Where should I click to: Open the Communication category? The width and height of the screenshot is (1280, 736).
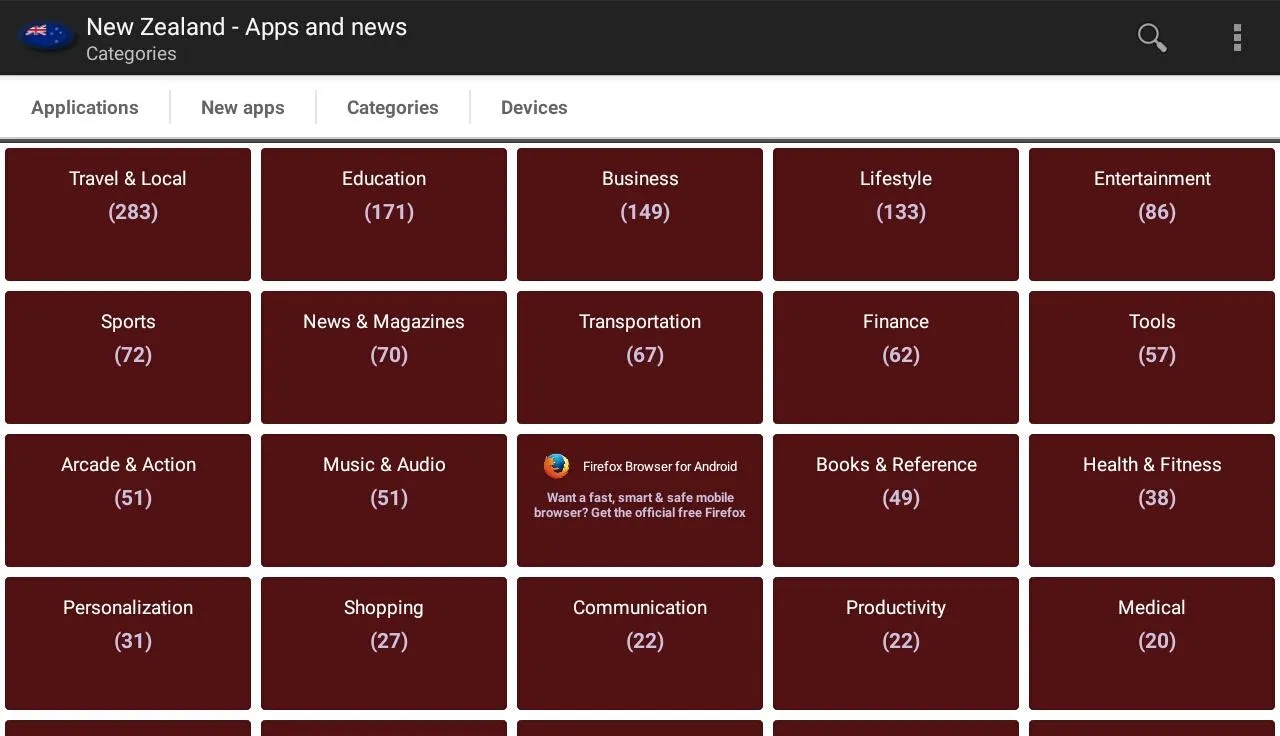(640, 643)
